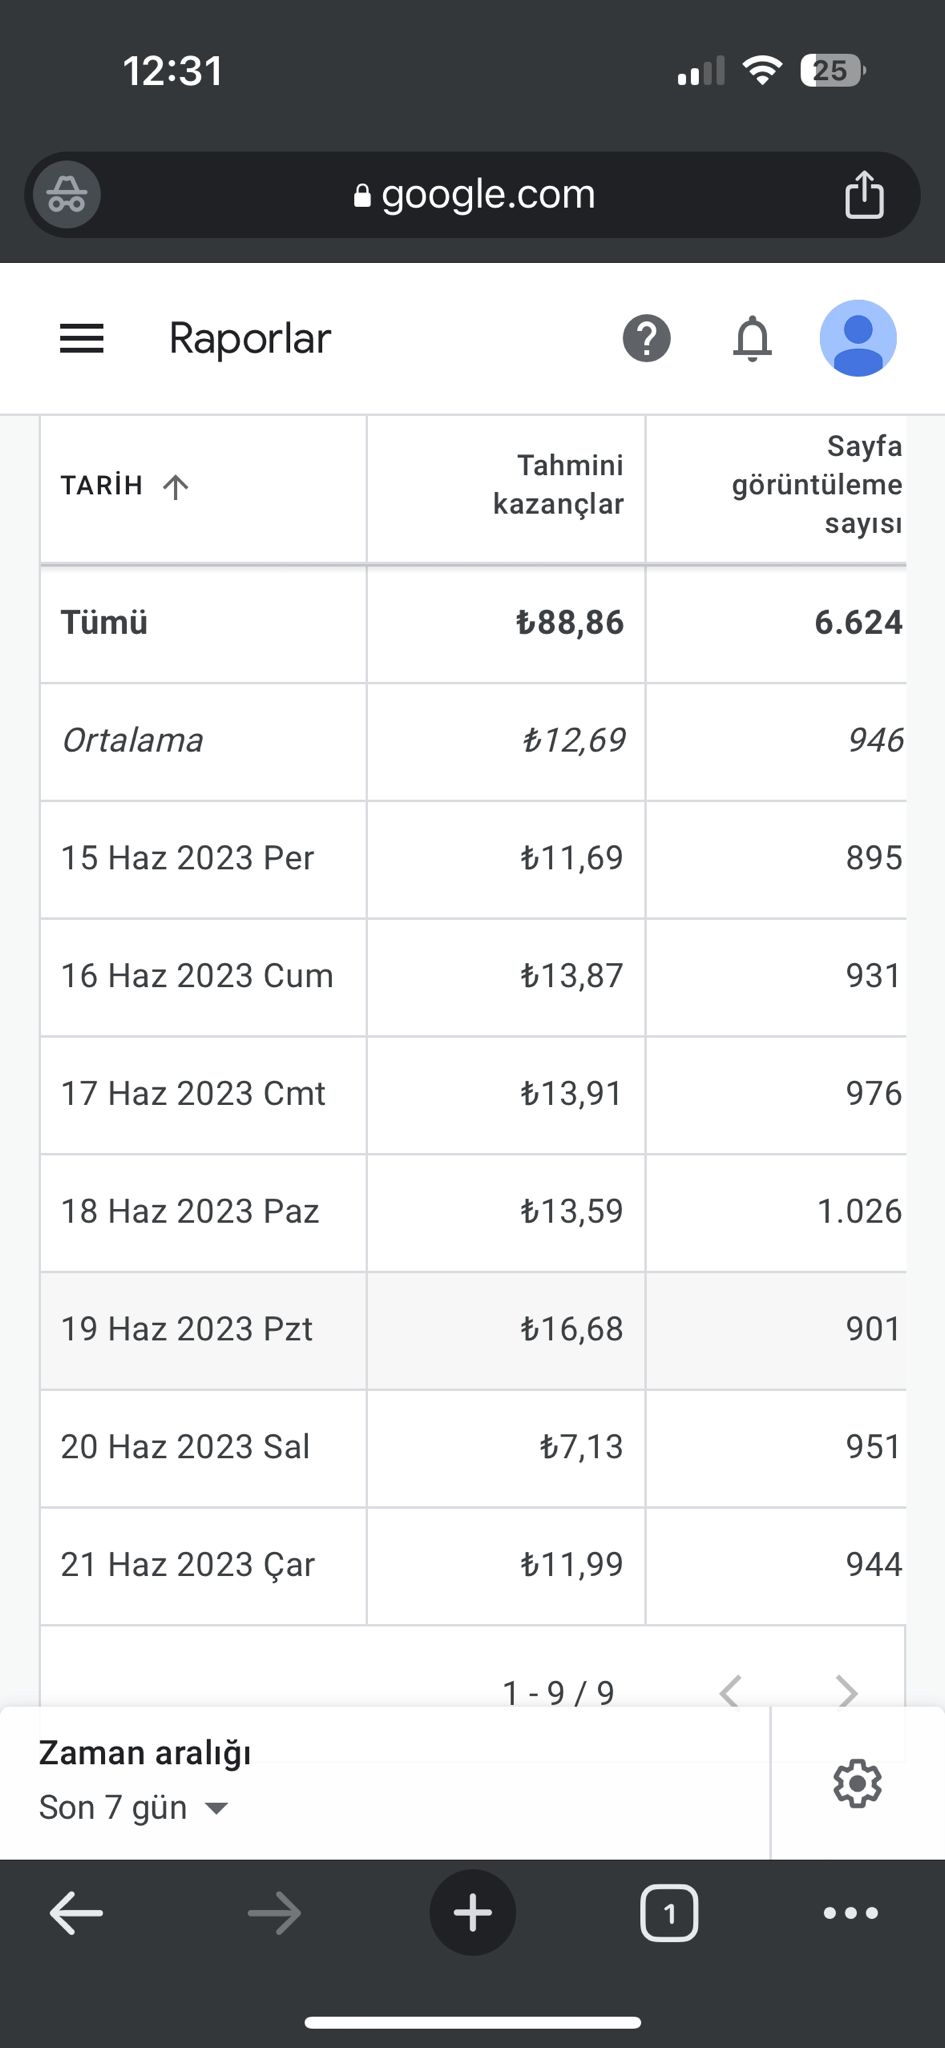The image size is (945, 2048).
Task: Tap the 19 Haz 2023 Pzt row
Action: (473, 1330)
